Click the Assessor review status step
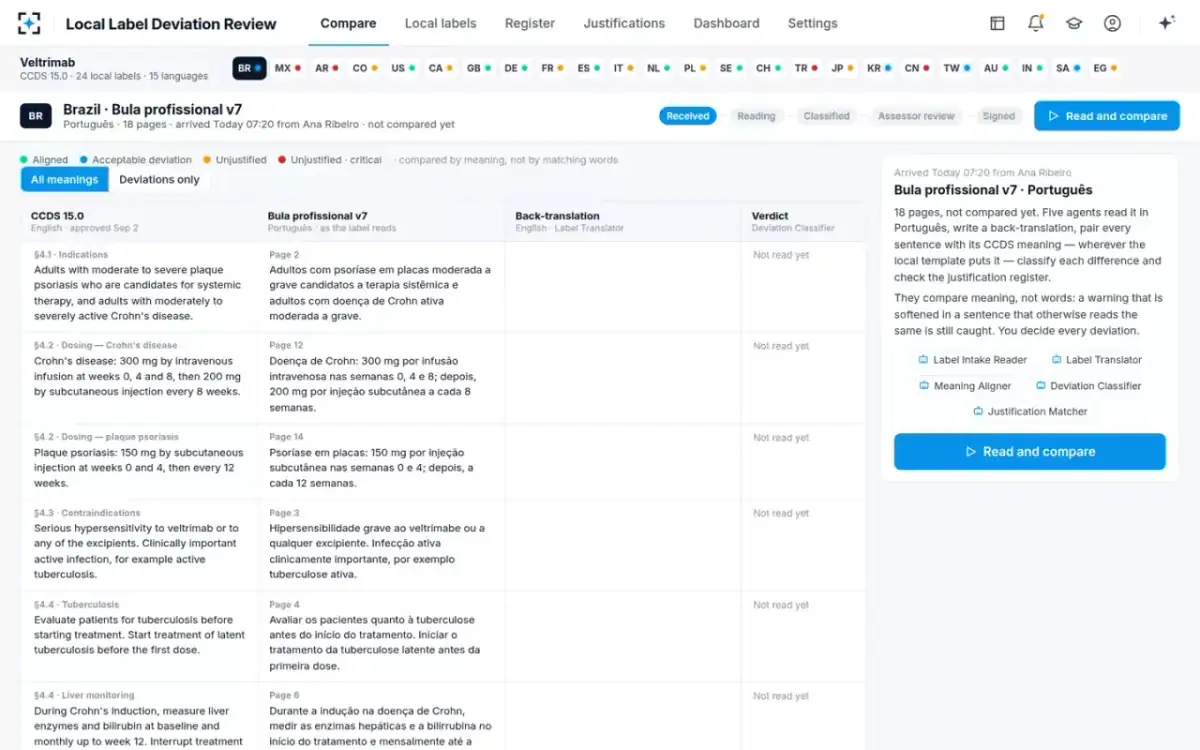This screenshot has height=750, width=1200. coord(916,116)
